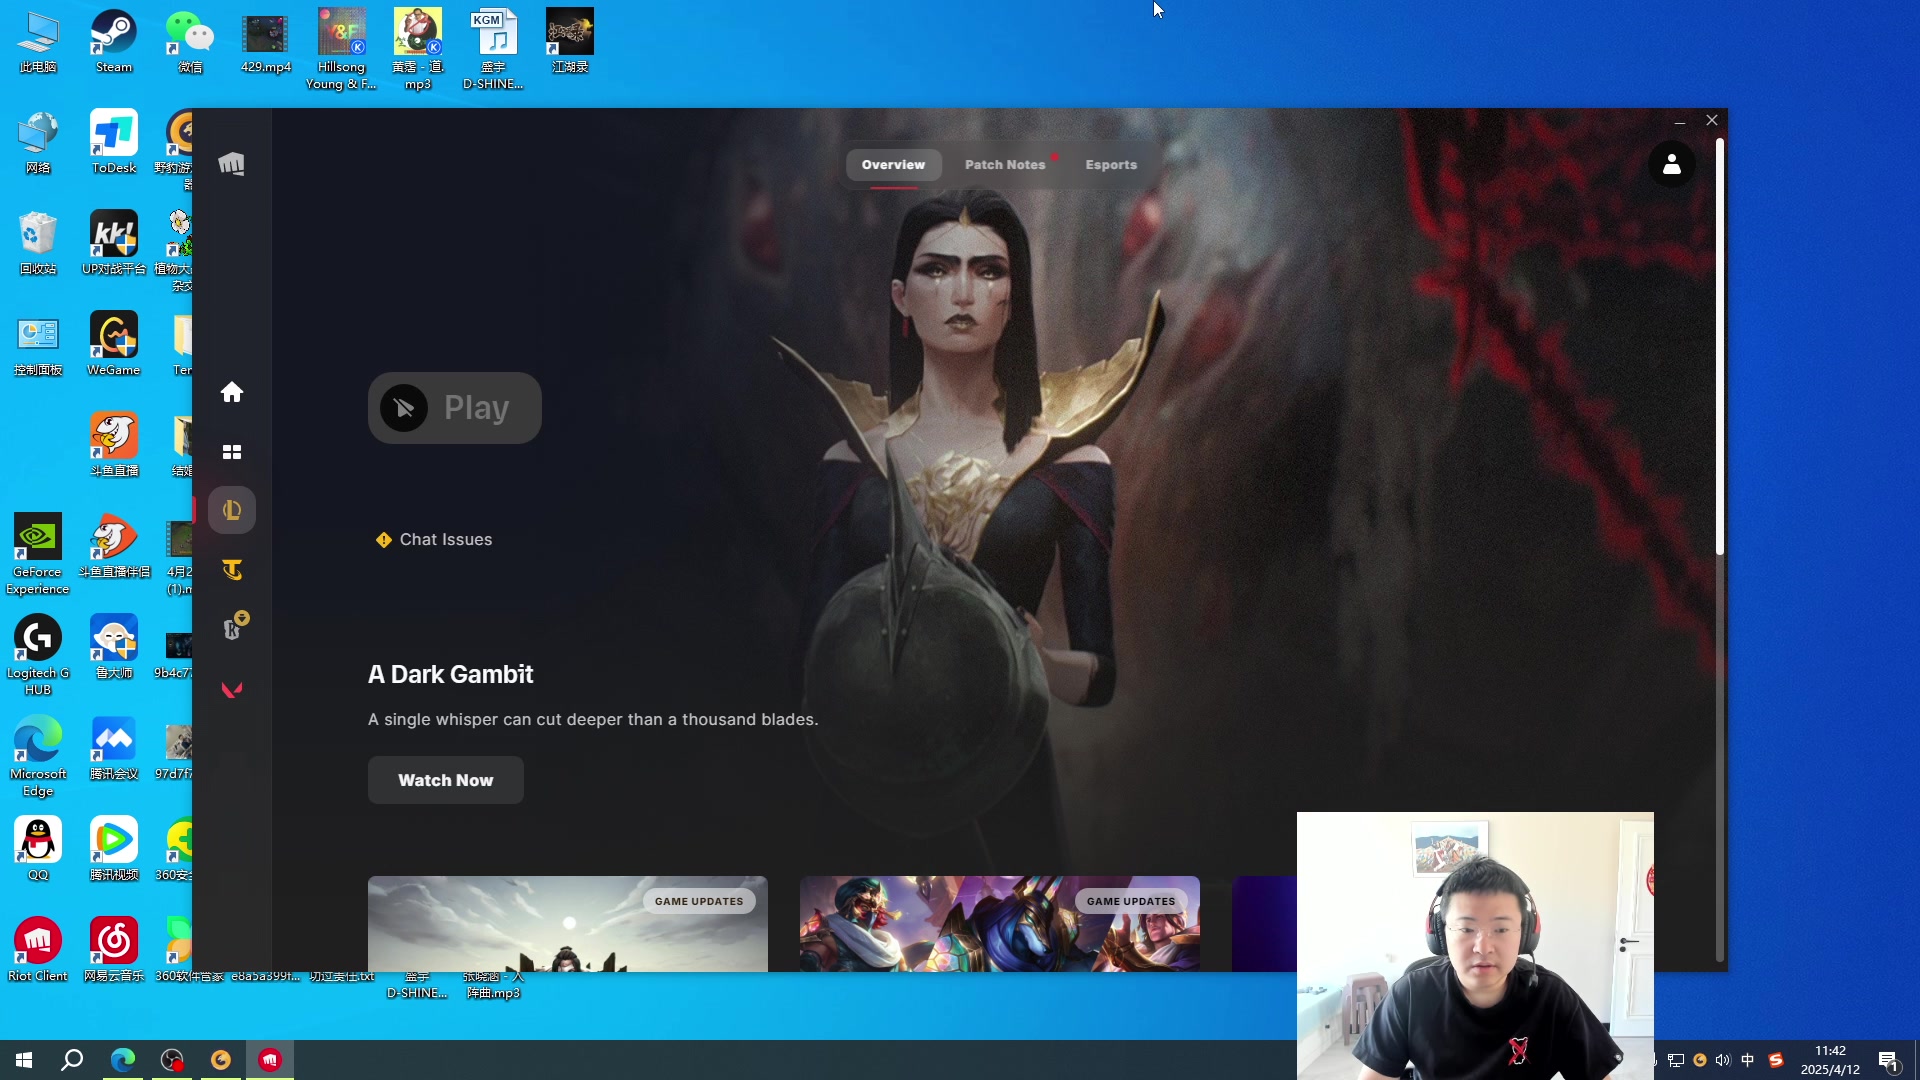Open the taskbar volume control
This screenshot has height=1080, width=1920.
point(1722,1060)
